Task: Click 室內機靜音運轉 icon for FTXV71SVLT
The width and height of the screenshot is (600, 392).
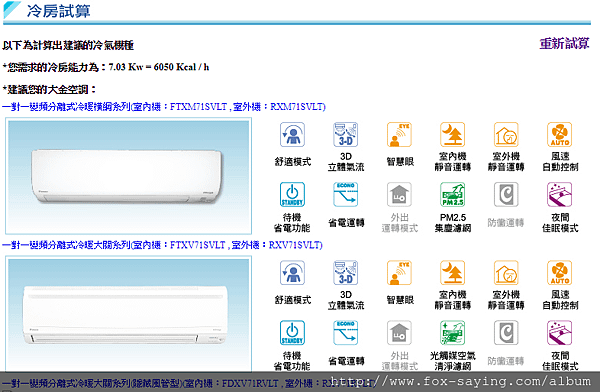Action: (x=453, y=273)
